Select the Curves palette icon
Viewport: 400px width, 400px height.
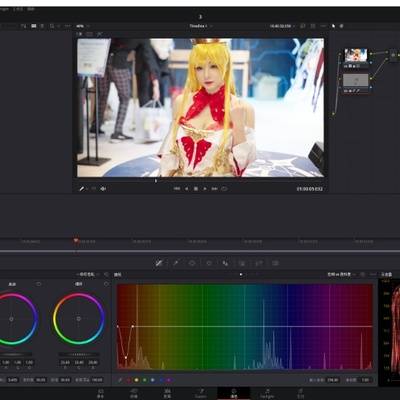159,263
